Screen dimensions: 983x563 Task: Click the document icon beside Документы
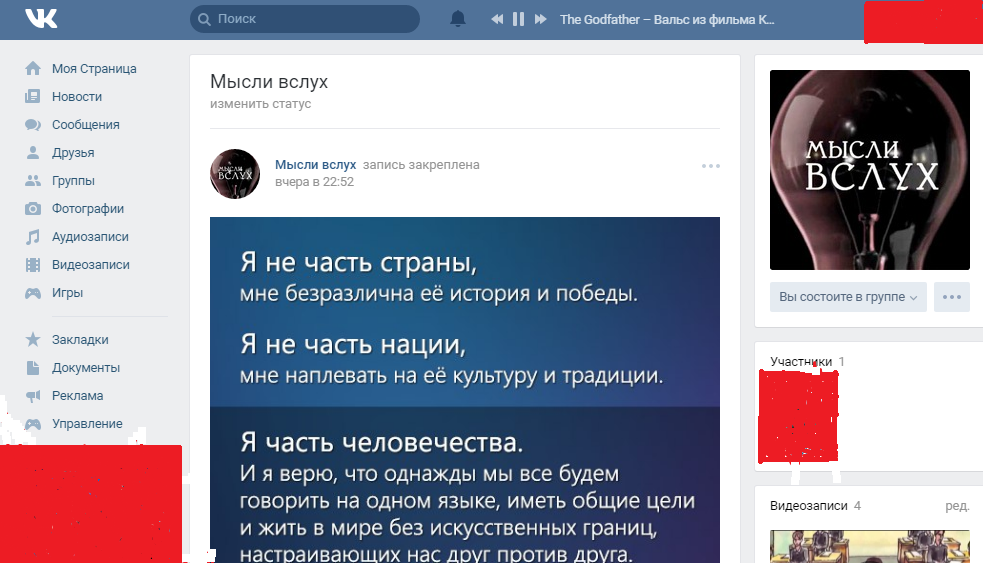(x=33, y=367)
